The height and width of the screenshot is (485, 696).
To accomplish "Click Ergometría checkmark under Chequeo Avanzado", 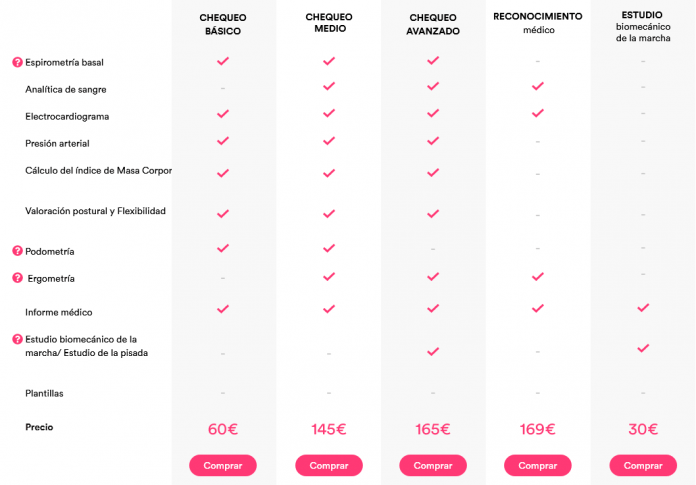I will click(433, 277).
